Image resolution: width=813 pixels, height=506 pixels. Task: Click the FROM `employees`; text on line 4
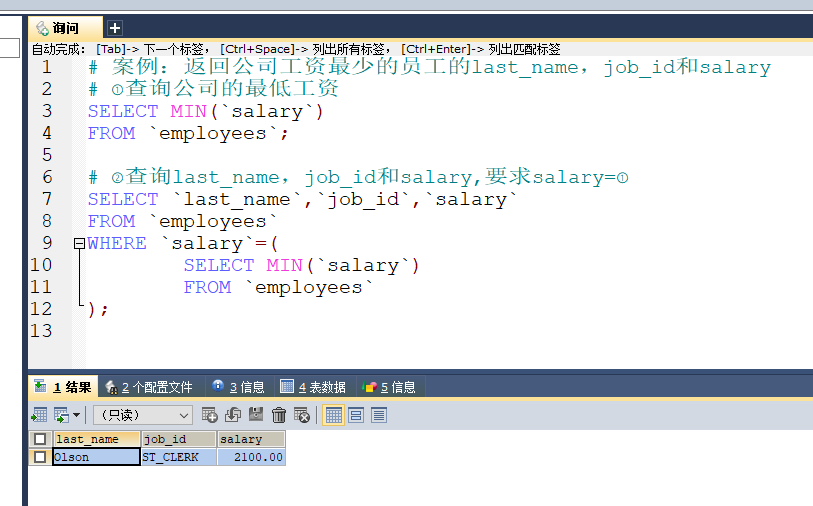[x=188, y=134]
